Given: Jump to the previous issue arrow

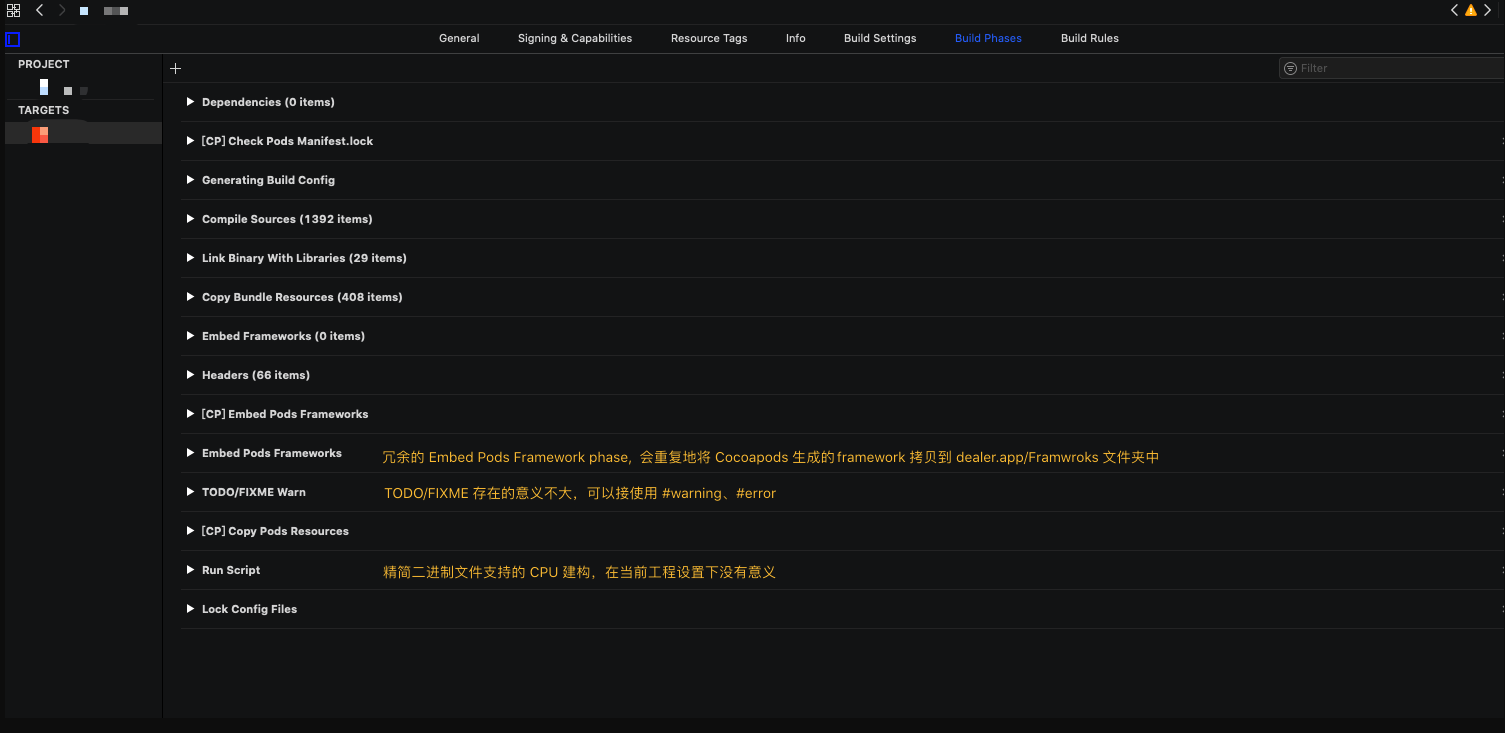Looking at the screenshot, I should pyautogui.click(x=1454, y=10).
